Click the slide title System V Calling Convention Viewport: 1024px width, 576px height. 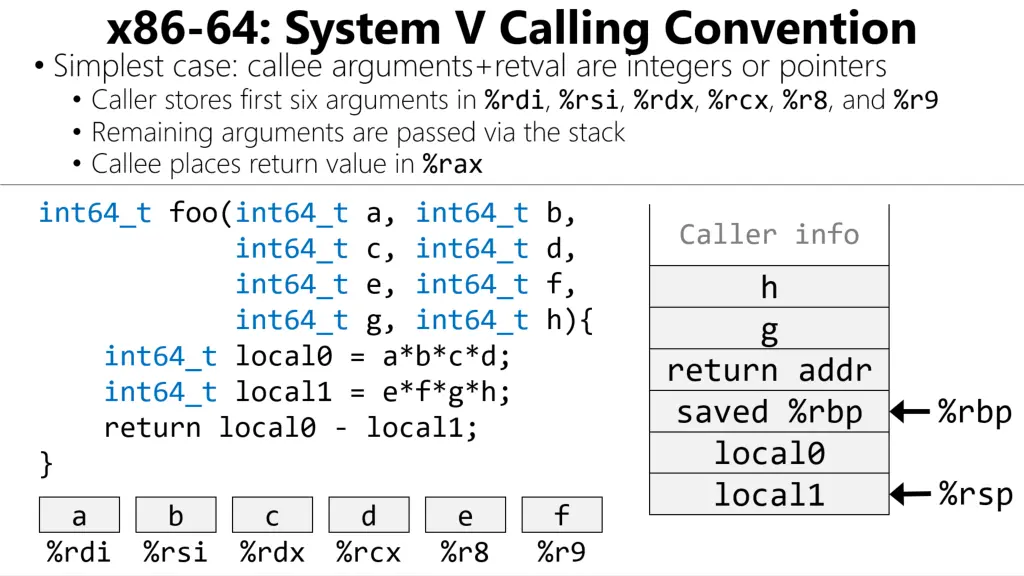(x=511, y=28)
